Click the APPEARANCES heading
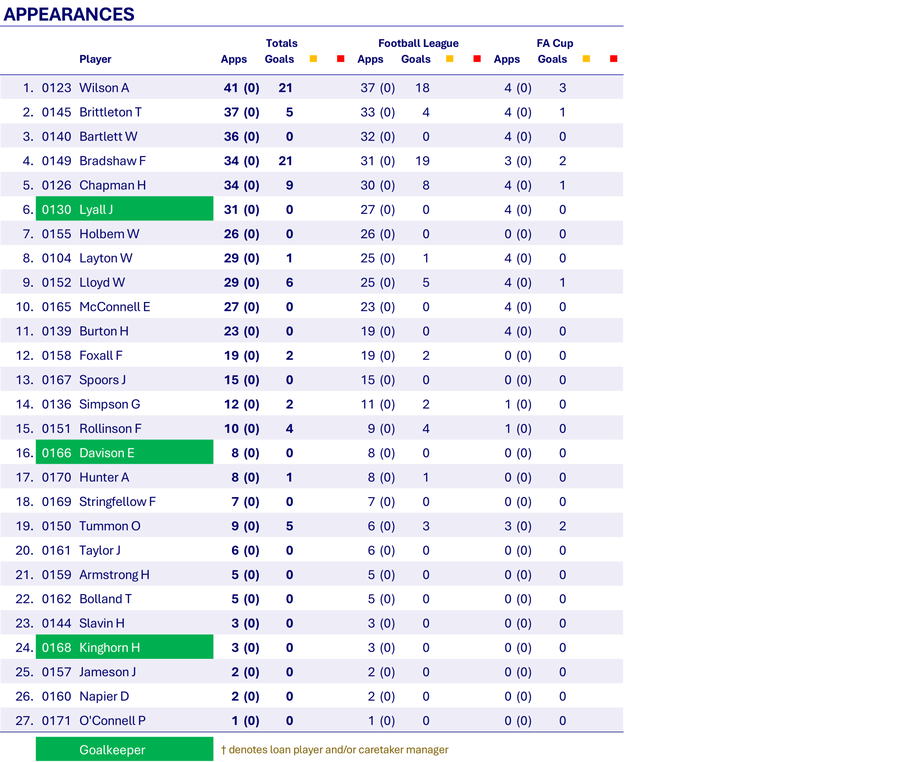 69,14
